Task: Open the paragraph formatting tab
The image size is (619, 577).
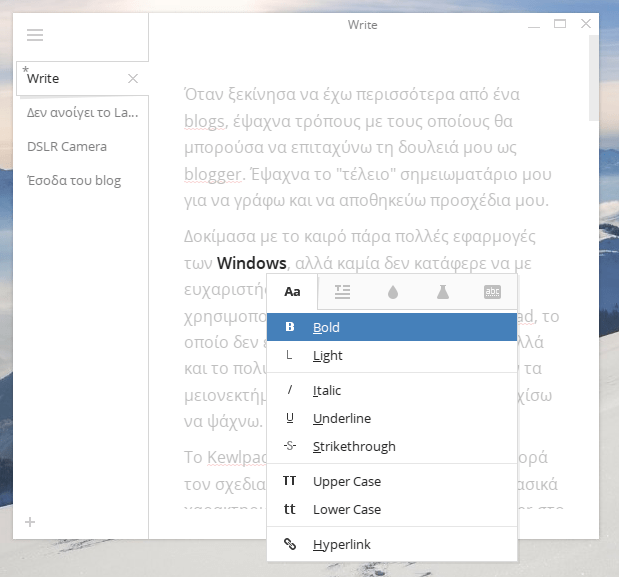Action: [x=342, y=292]
